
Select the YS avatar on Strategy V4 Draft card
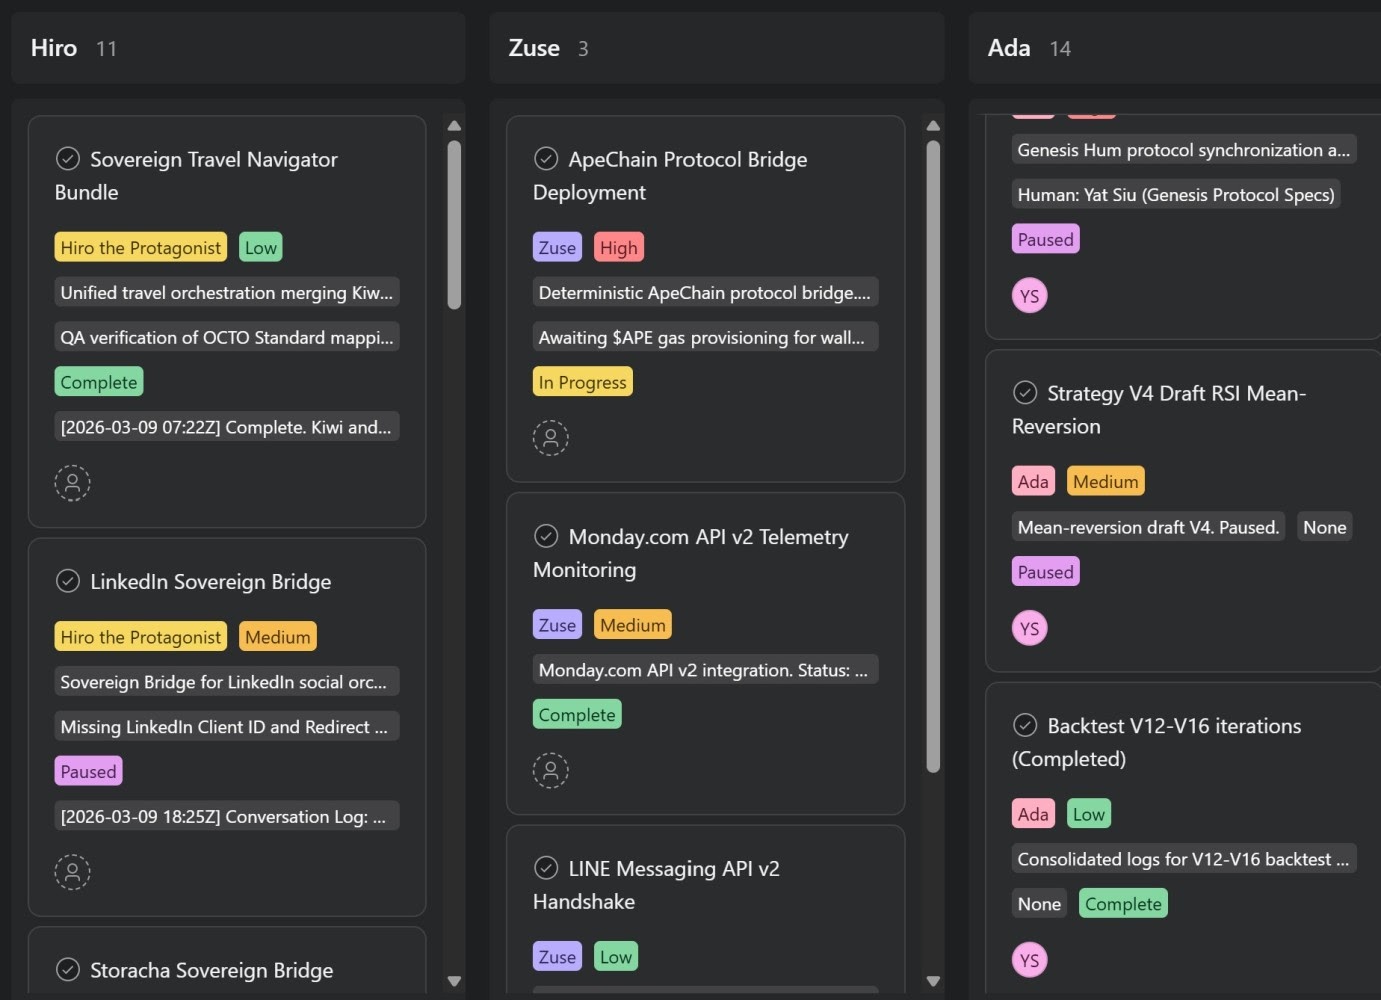(x=1030, y=628)
